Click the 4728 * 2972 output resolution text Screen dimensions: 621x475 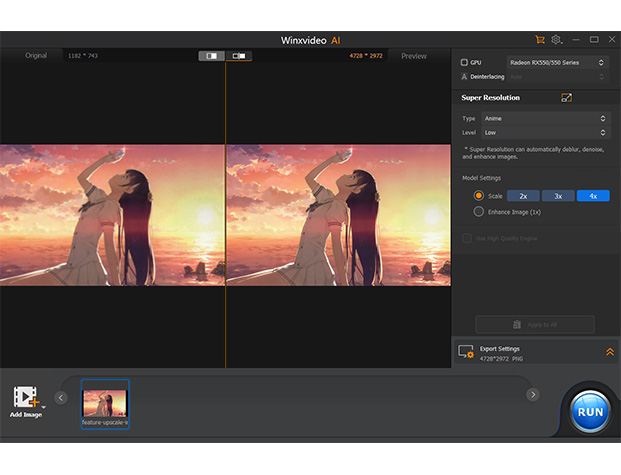tap(366, 56)
